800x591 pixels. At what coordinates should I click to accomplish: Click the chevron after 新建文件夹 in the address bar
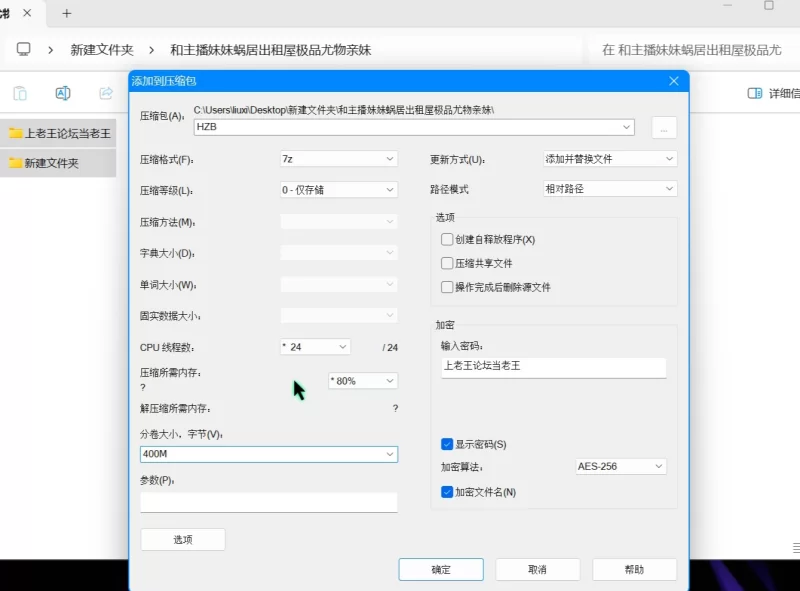tap(152, 50)
